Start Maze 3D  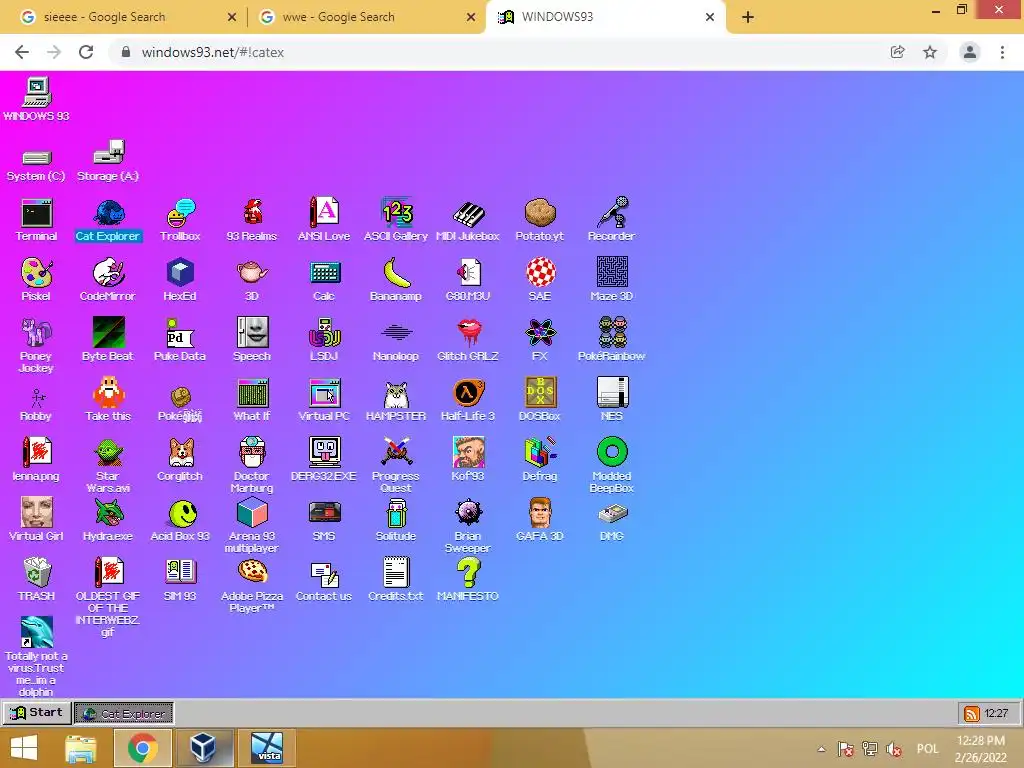tap(612, 280)
